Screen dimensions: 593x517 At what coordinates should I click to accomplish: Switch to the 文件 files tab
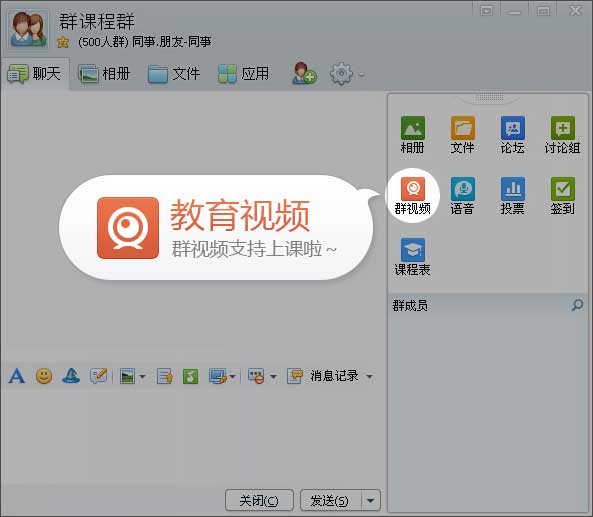(174, 74)
